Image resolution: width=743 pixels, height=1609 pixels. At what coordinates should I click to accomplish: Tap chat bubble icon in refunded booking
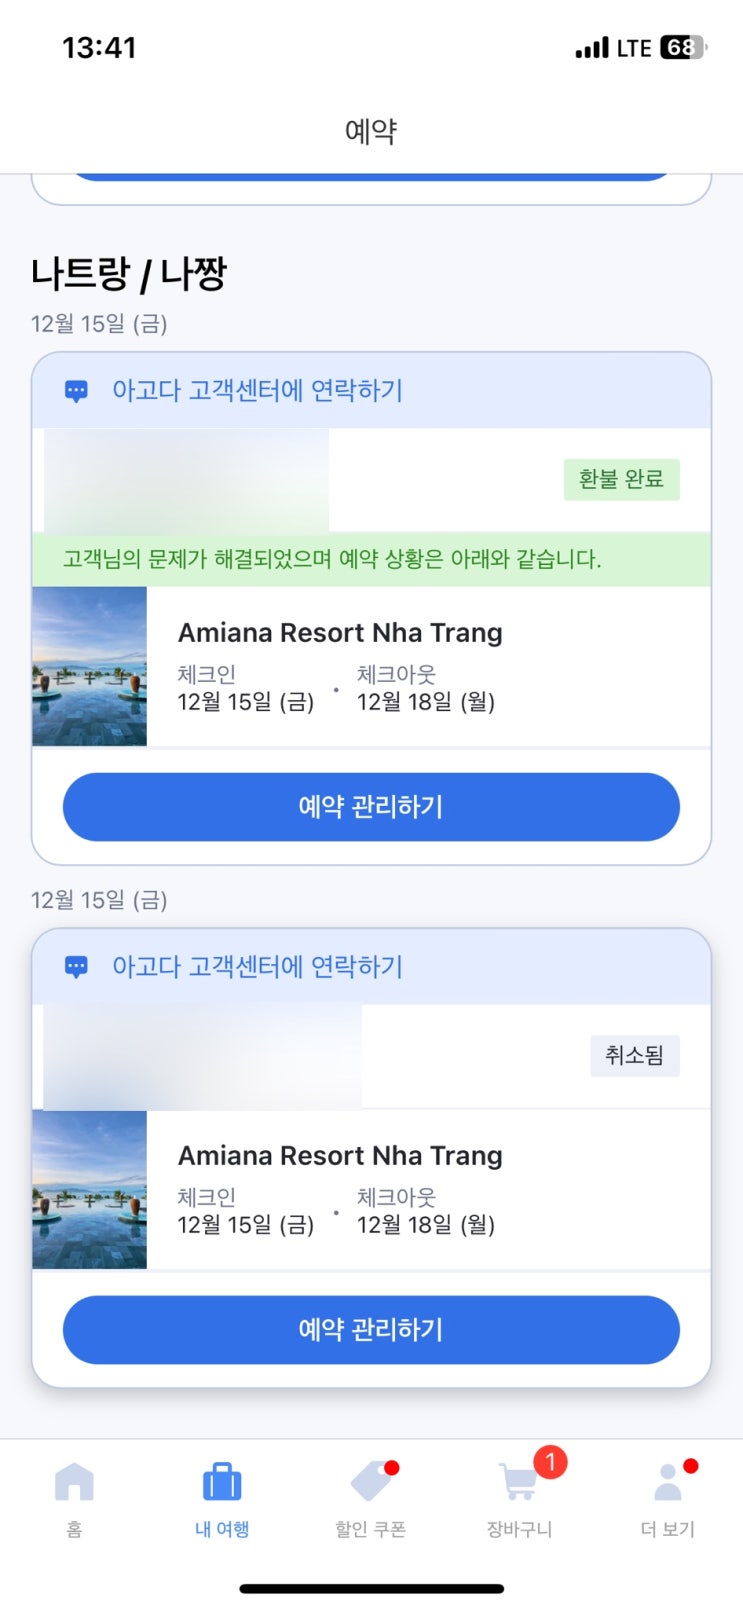click(x=76, y=391)
